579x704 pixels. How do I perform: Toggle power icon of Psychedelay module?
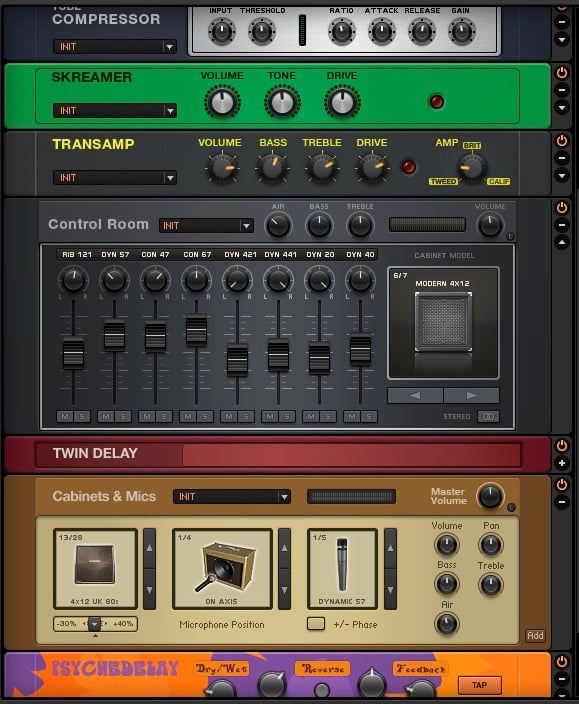point(561,661)
